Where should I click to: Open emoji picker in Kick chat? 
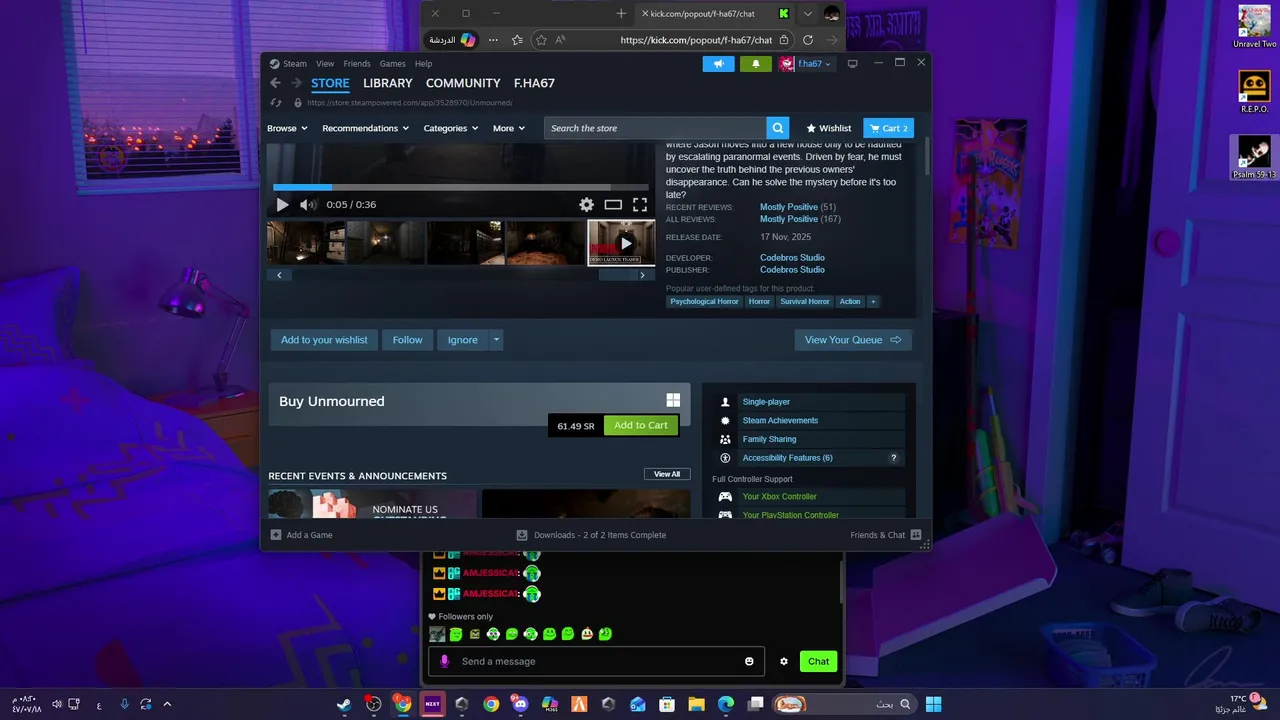(749, 661)
